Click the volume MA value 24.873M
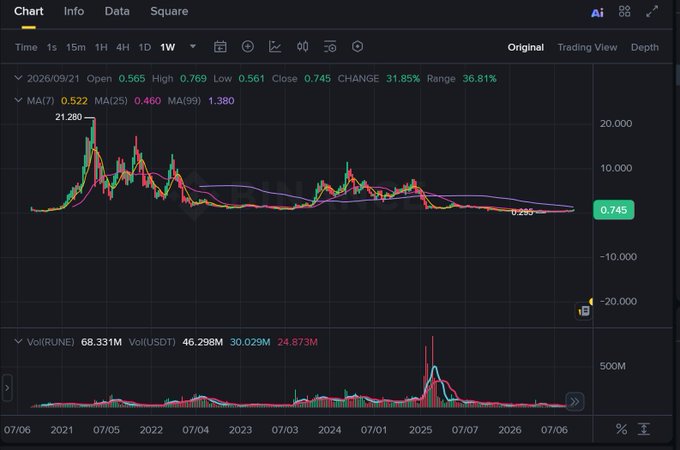Screen dimensions: 680x450 (x=298, y=342)
